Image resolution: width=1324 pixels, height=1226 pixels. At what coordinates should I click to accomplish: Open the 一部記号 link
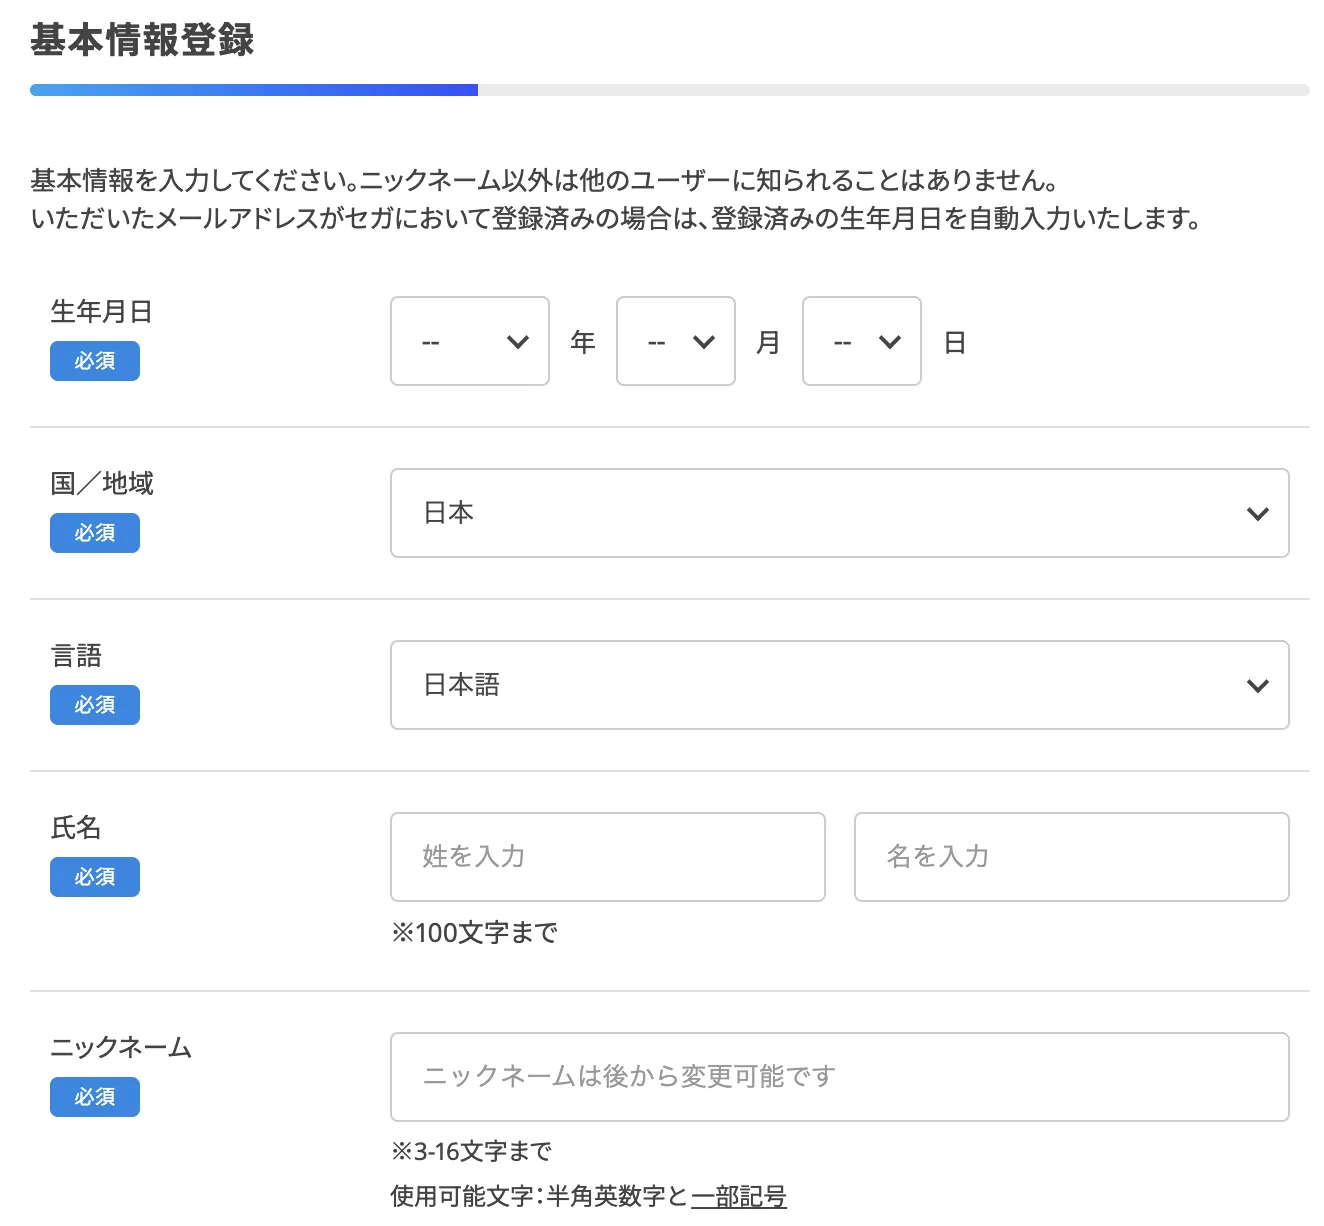[739, 1196]
